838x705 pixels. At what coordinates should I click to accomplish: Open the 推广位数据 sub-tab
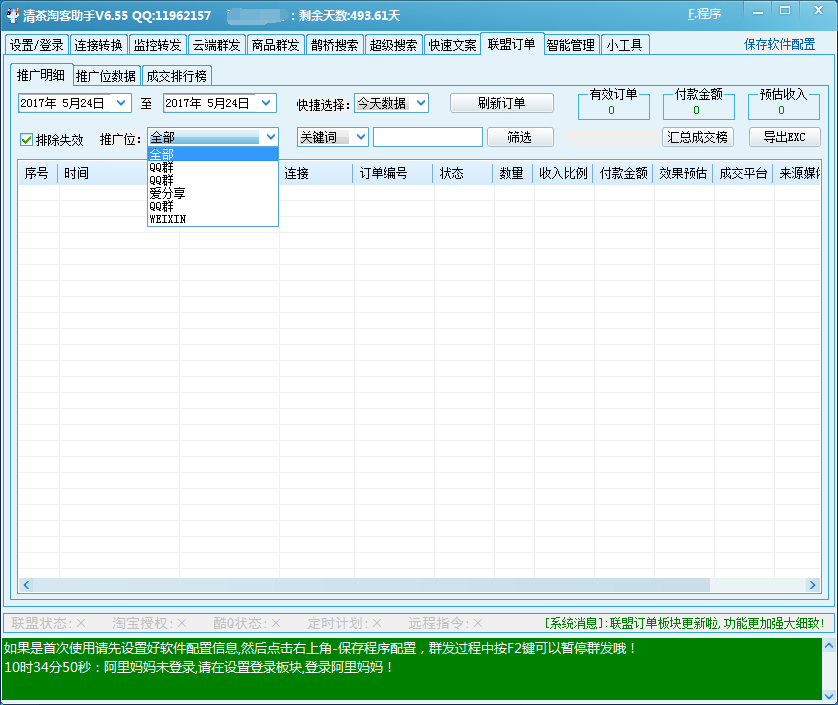click(106, 76)
